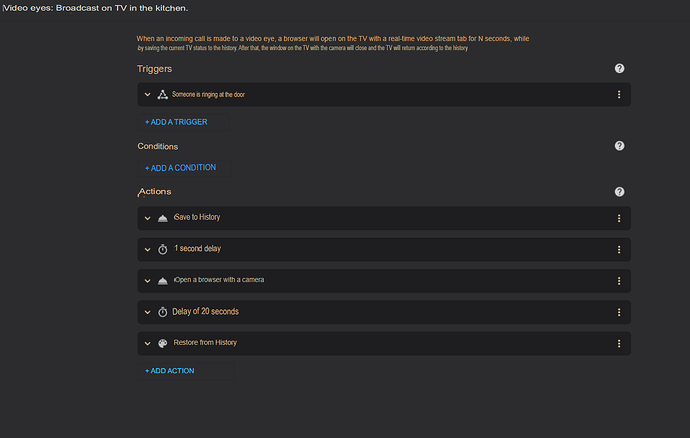This screenshot has width=690, height=438.
Task: Expand the Open a browser with a camera action
Action: (147, 281)
